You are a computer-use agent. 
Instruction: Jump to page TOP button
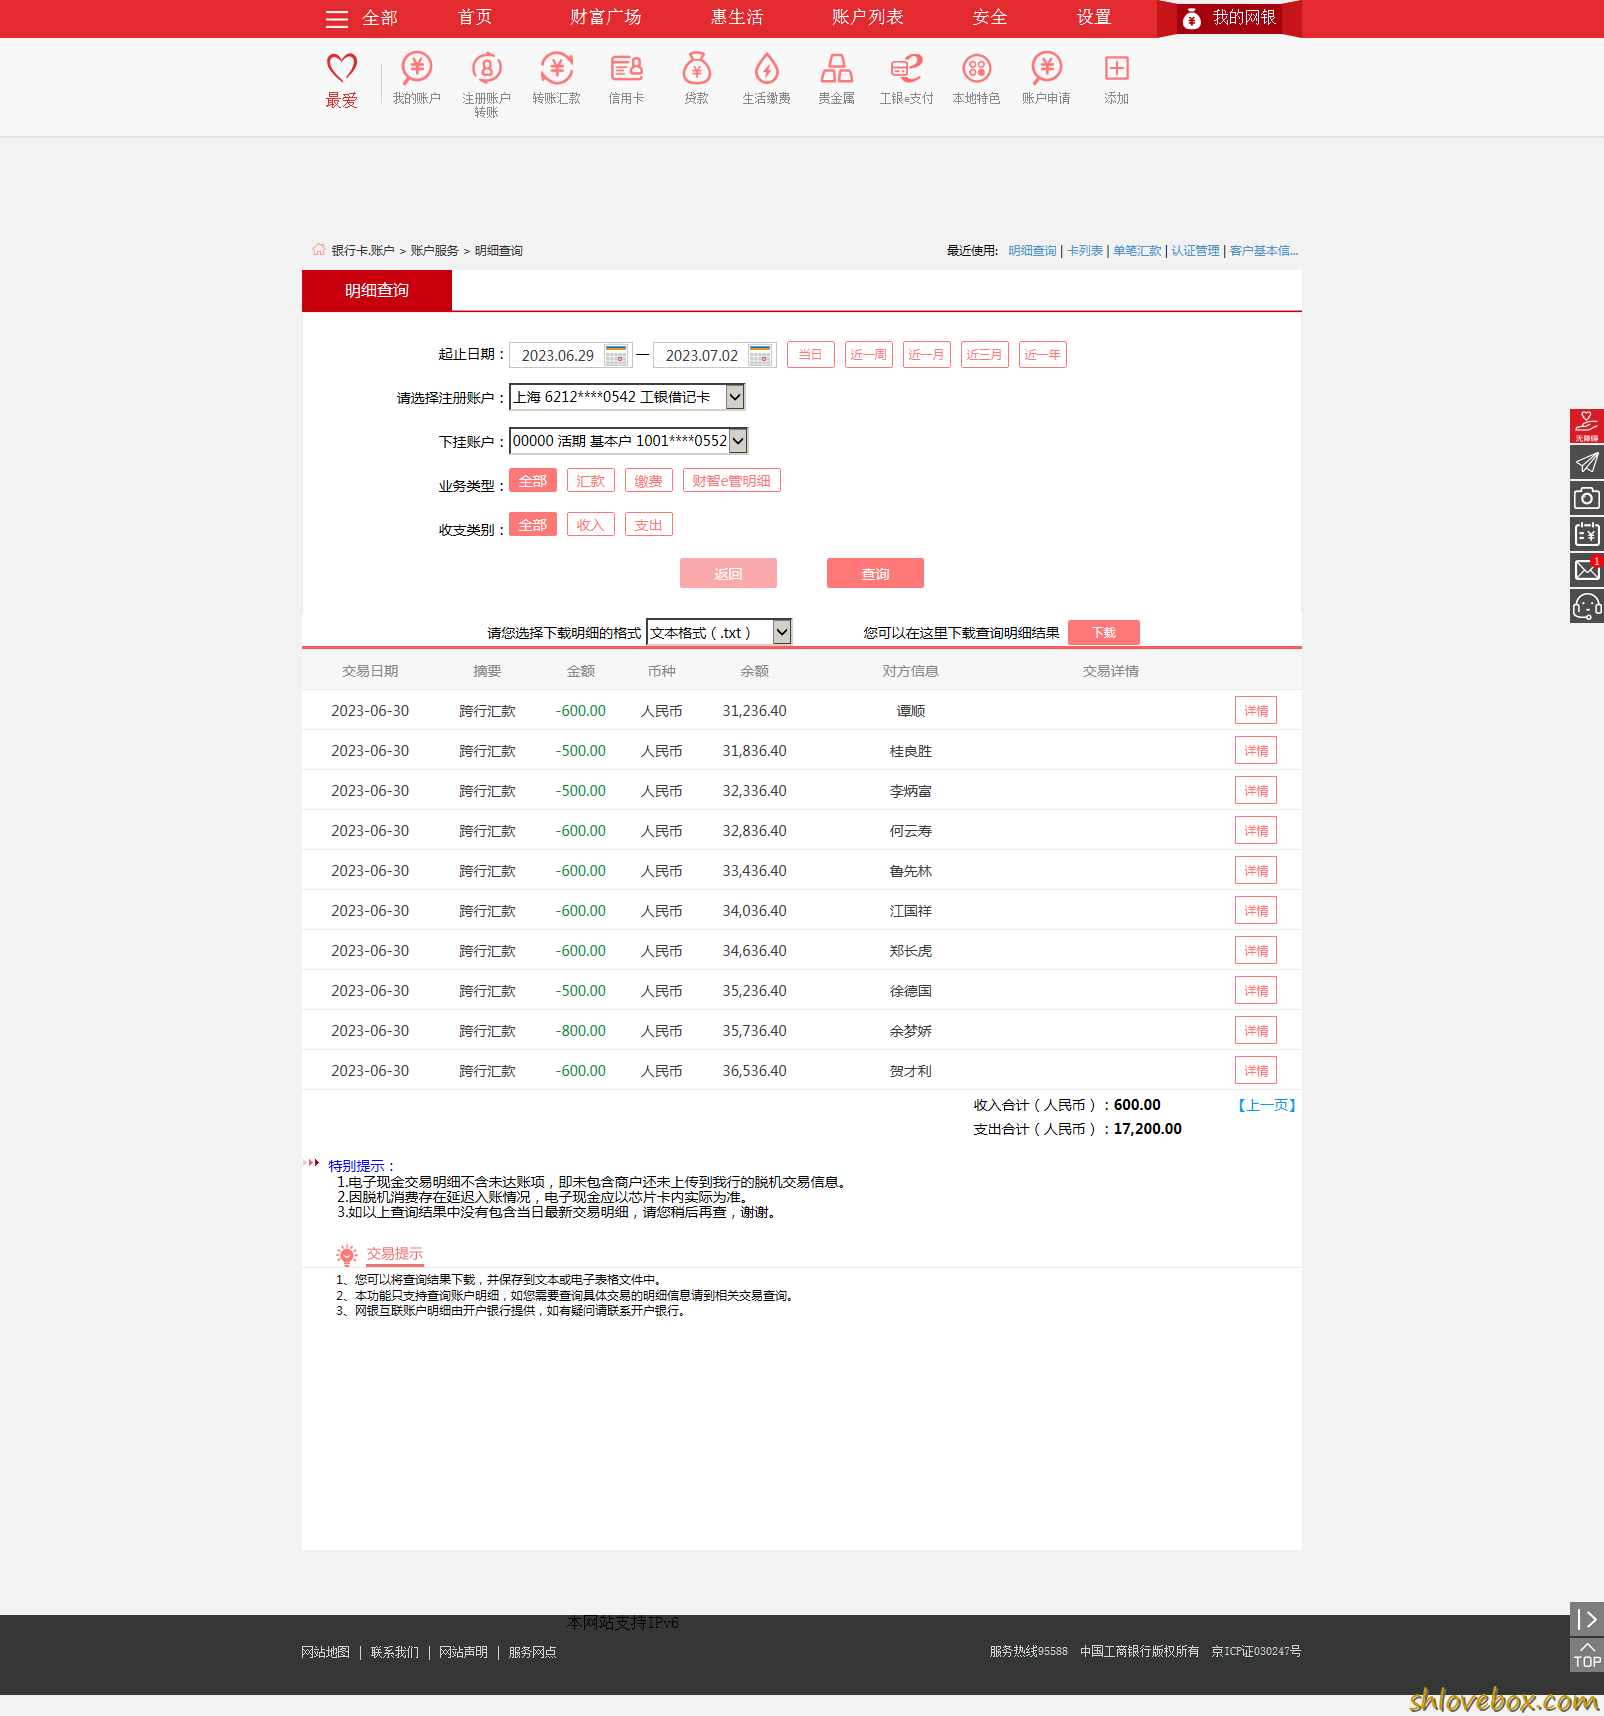click(1587, 1655)
